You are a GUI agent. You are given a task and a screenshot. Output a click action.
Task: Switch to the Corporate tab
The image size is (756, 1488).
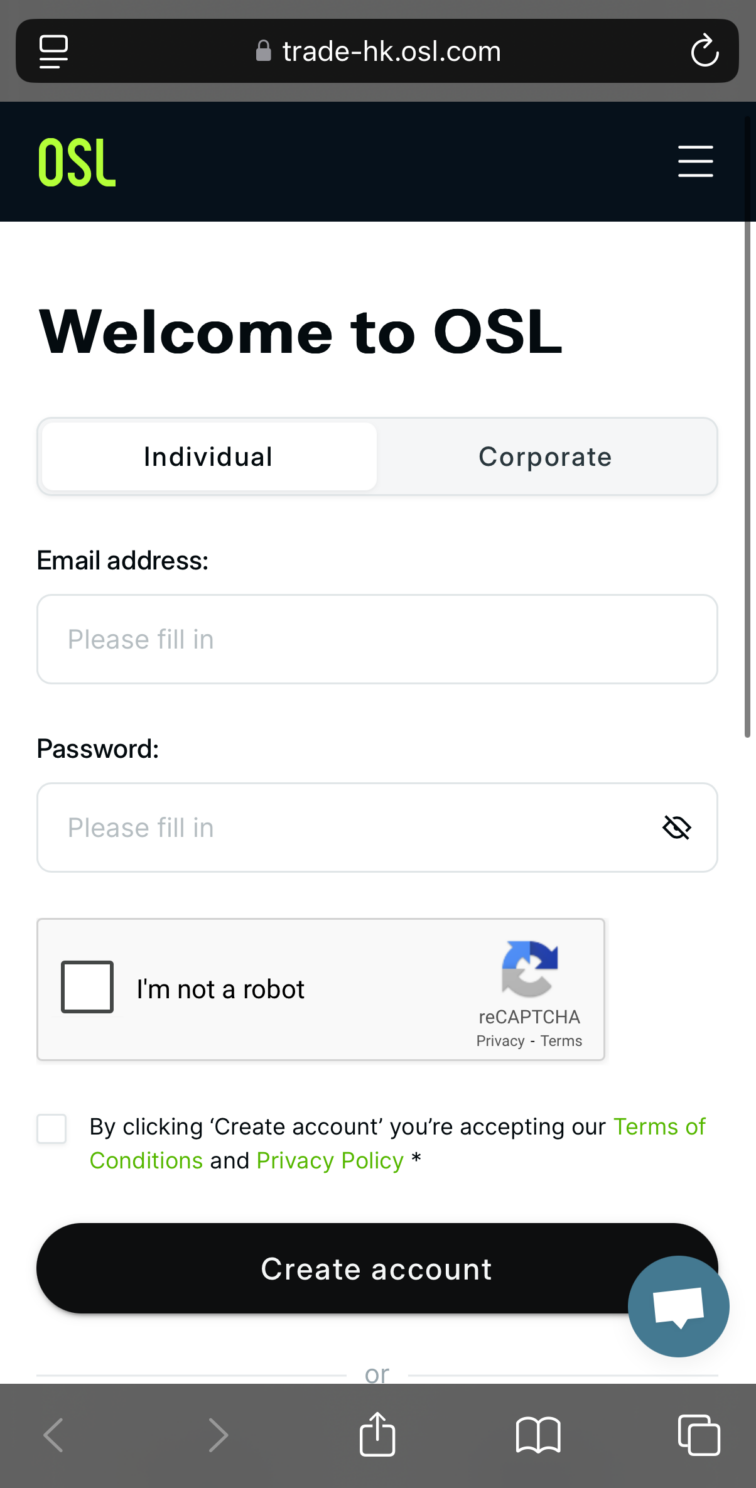(x=545, y=457)
